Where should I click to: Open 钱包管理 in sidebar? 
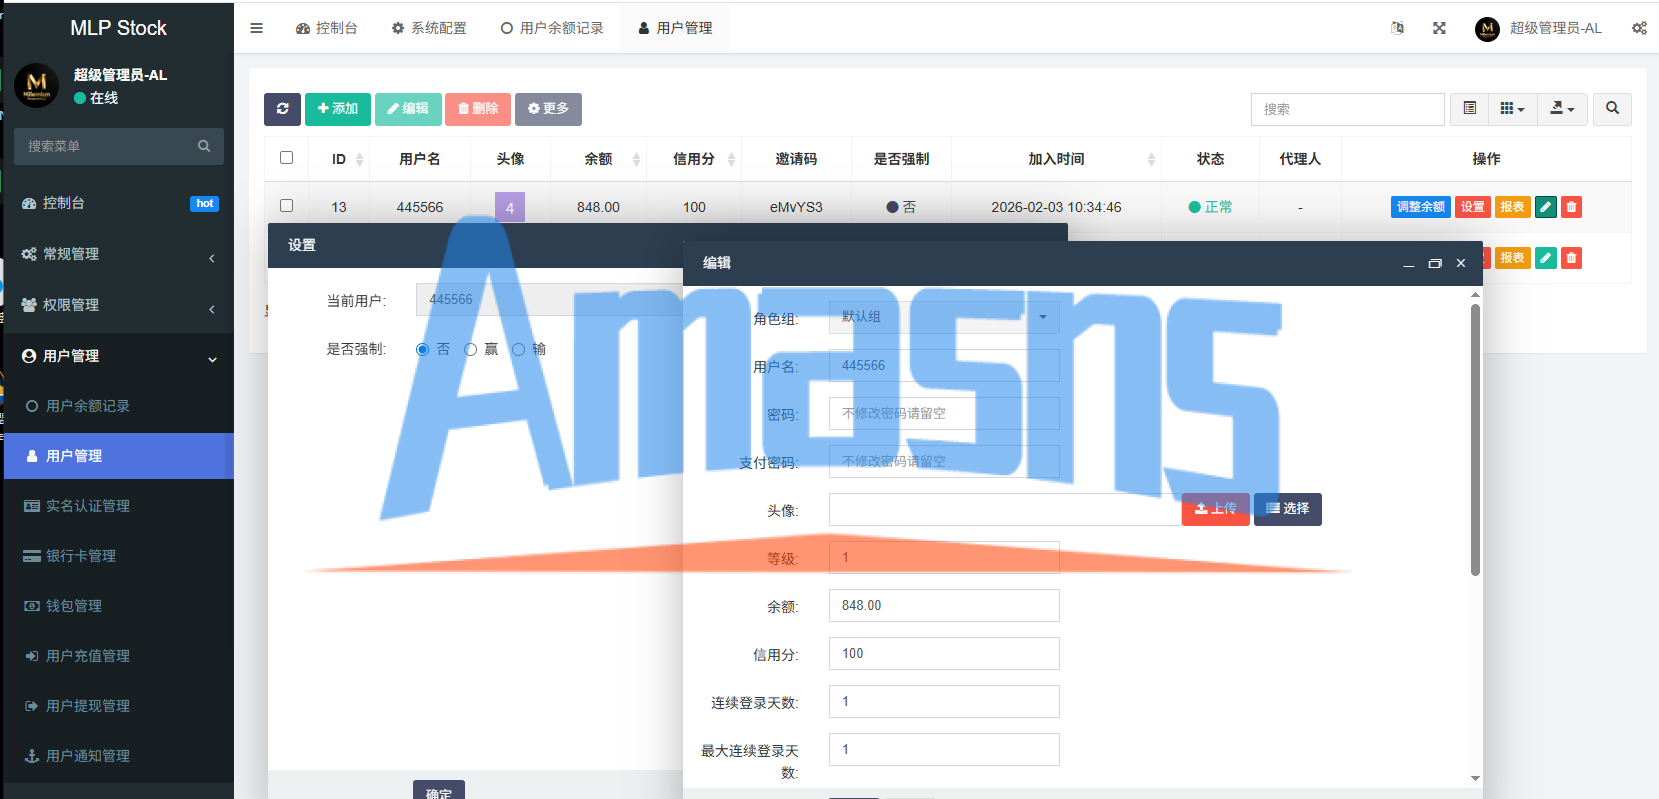tap(119, 606)
